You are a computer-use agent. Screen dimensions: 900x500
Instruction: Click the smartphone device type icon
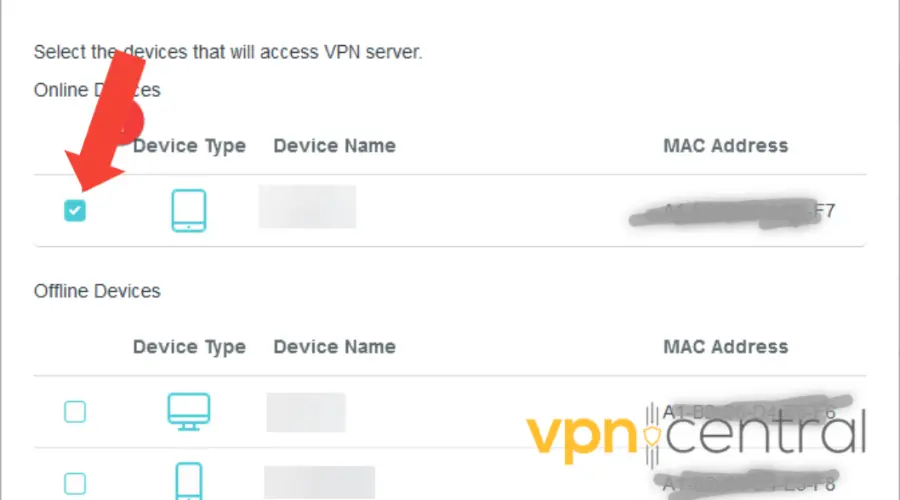[188, 481]
